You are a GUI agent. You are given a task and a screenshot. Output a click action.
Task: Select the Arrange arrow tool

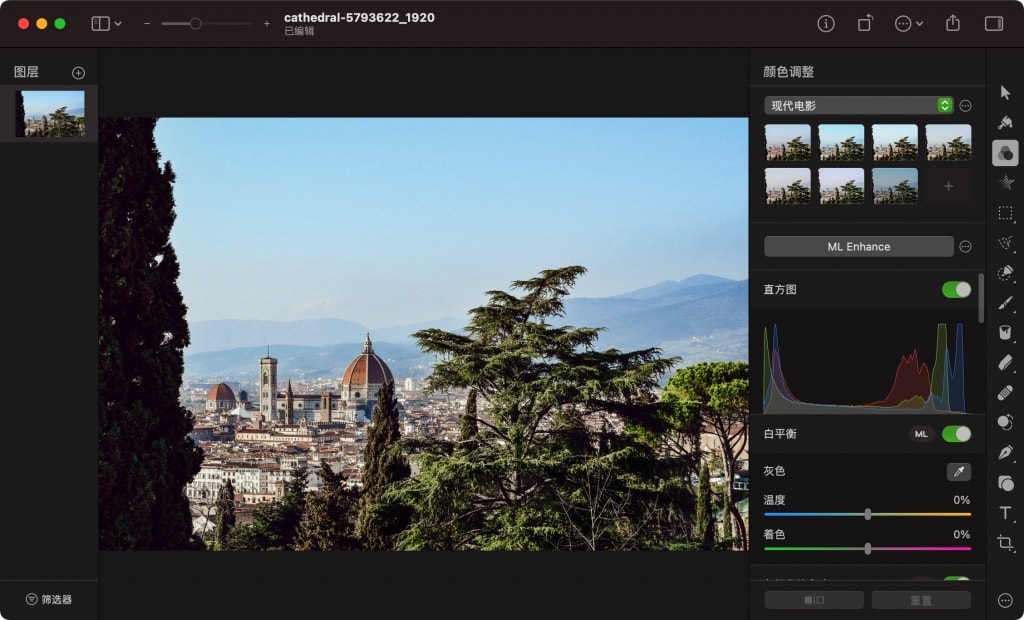click(1005, 92)
